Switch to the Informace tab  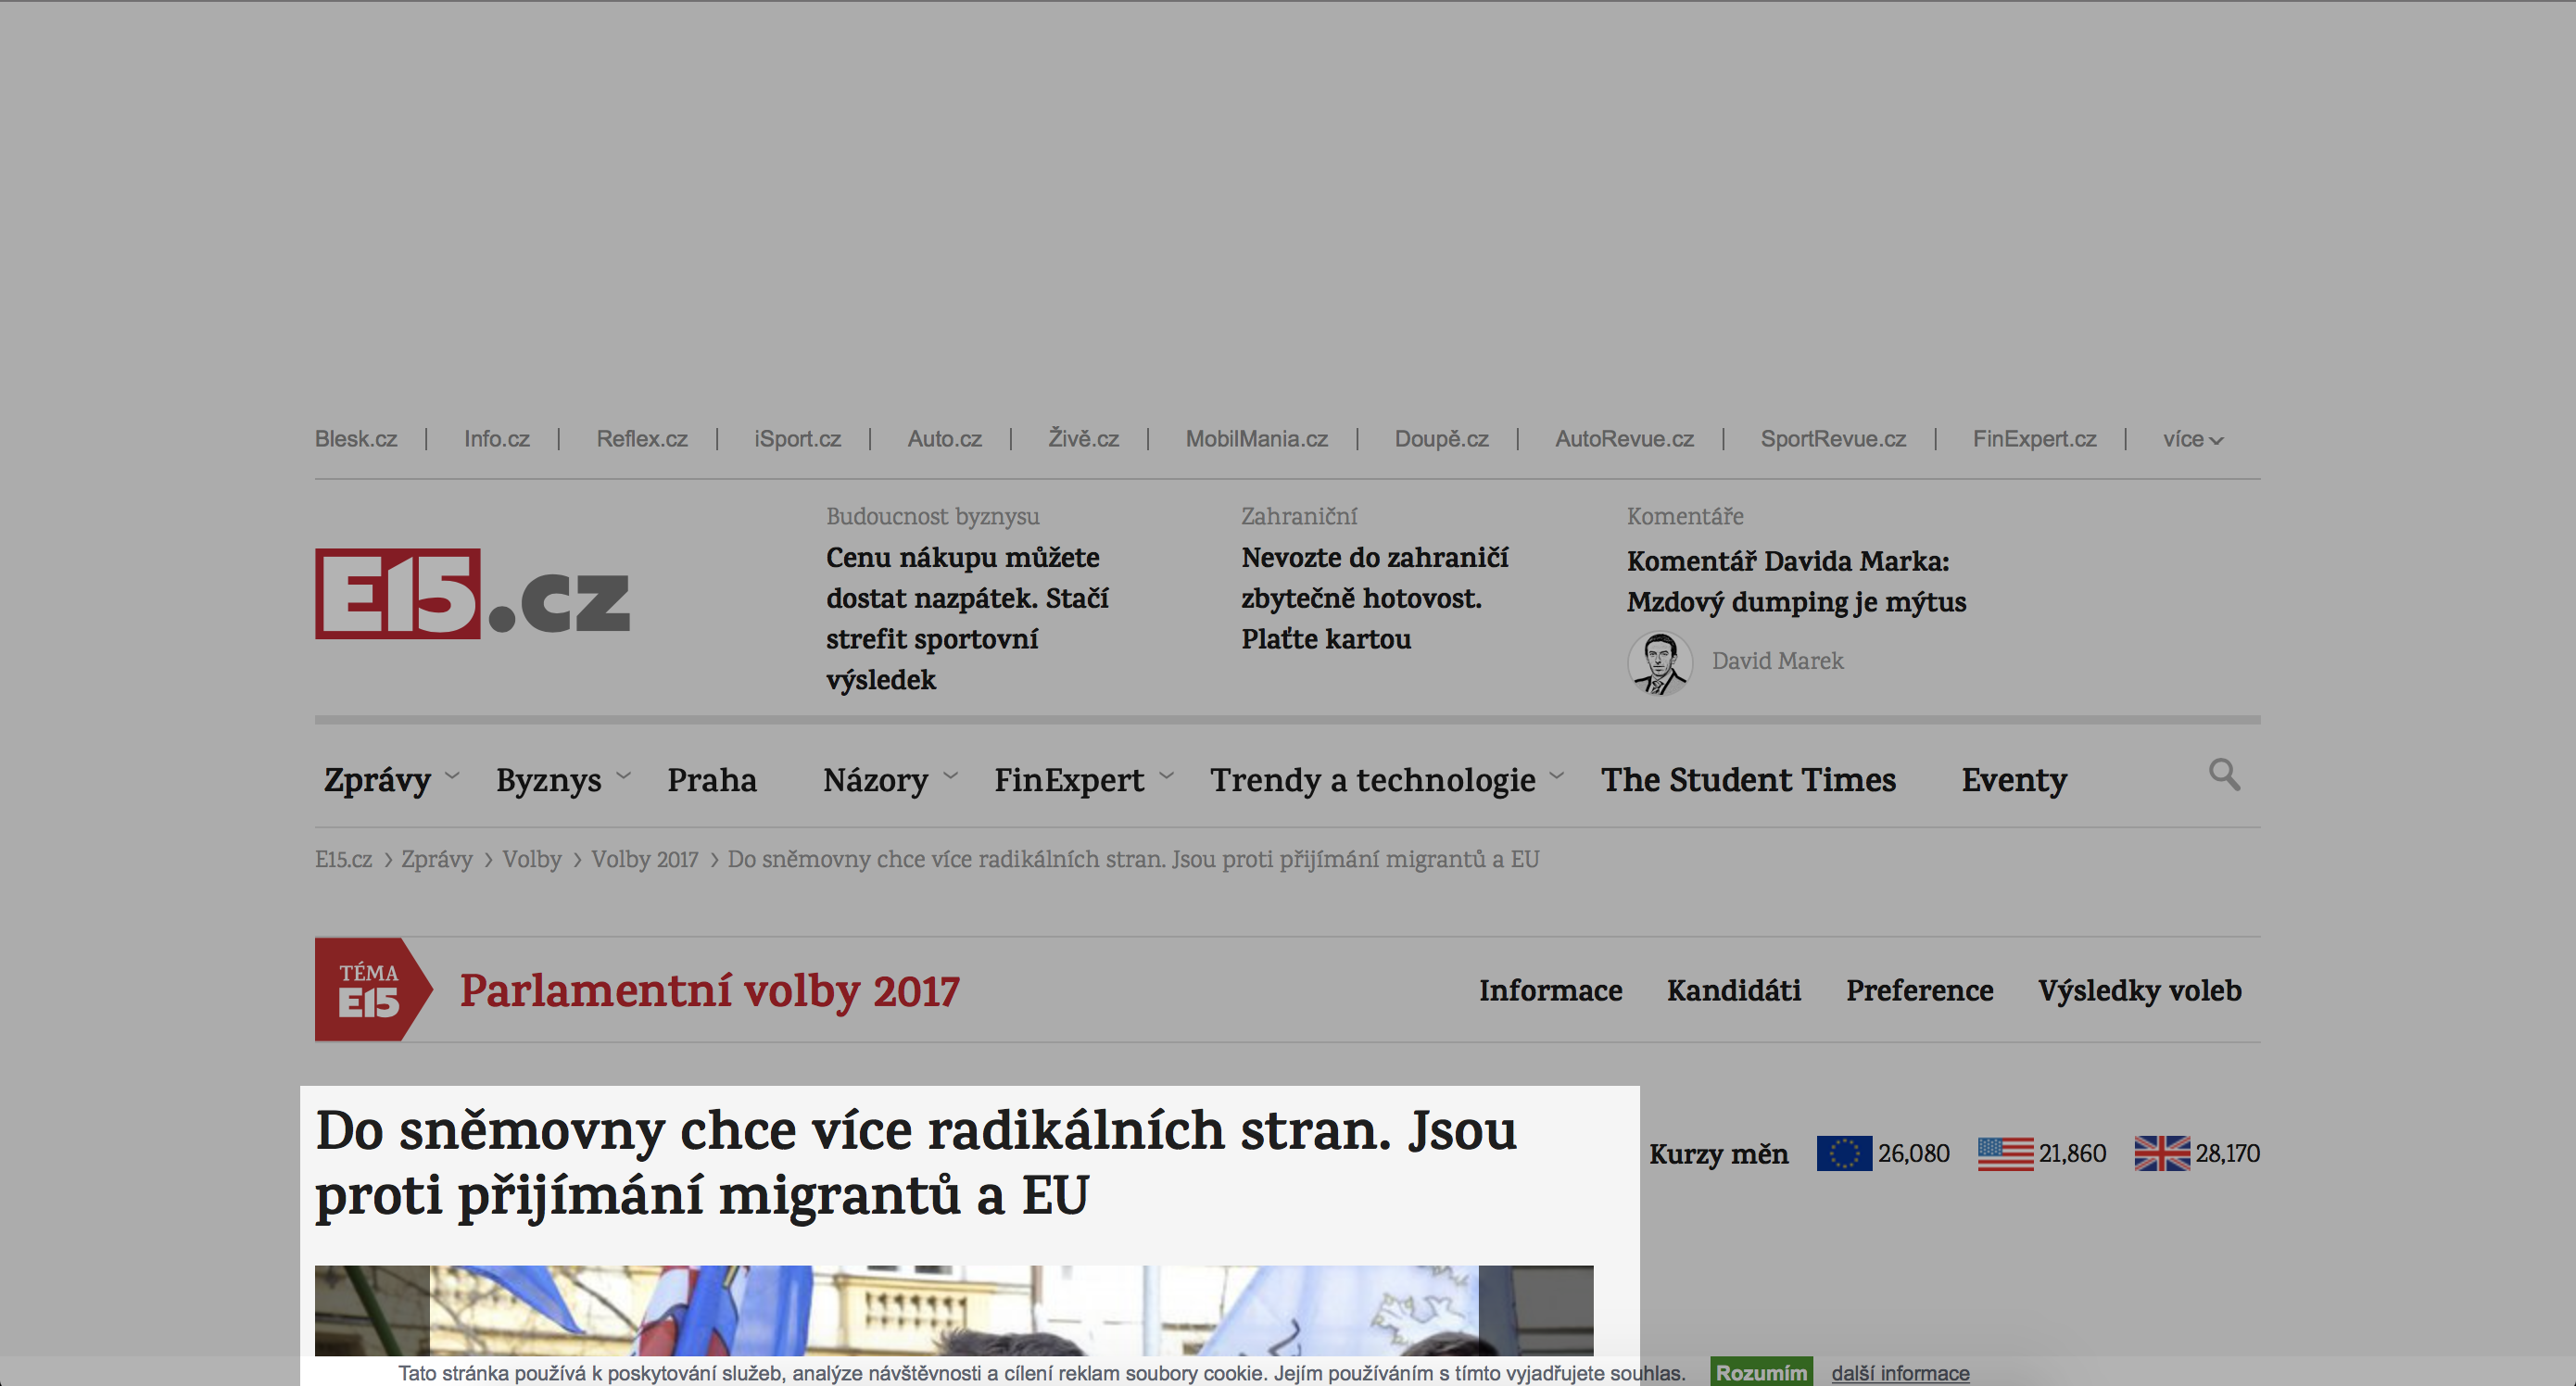[x=1551, y=990]
